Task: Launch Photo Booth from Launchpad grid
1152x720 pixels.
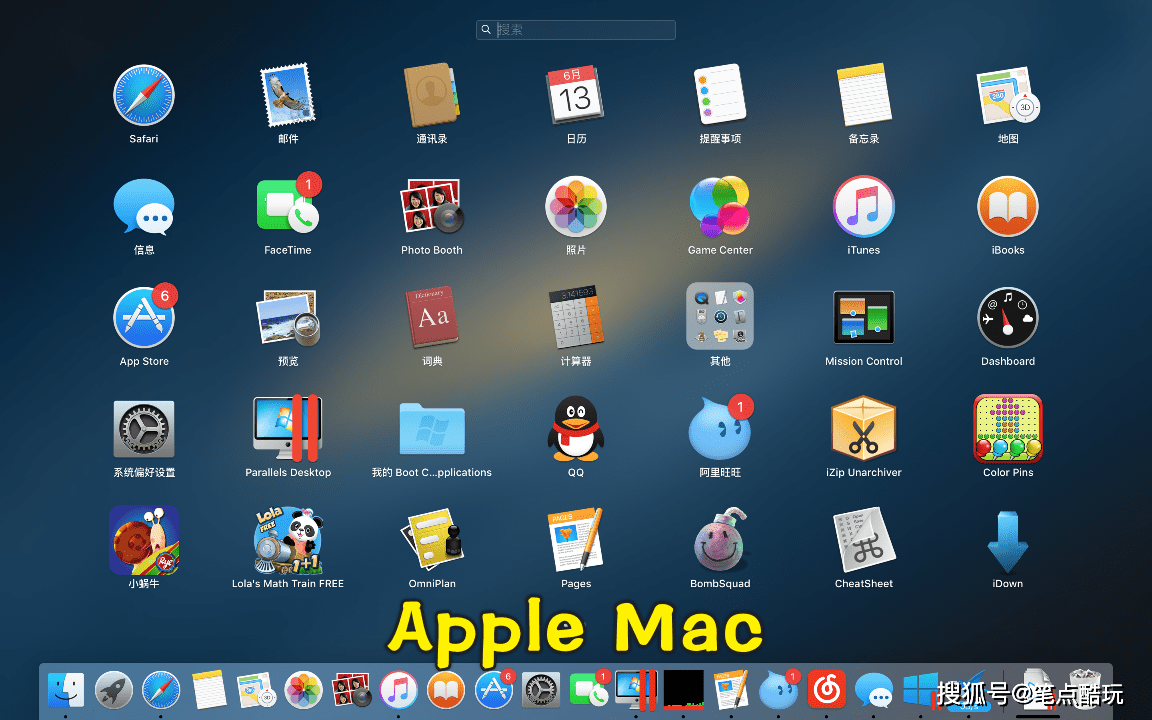Action: [x=432, y=206]
